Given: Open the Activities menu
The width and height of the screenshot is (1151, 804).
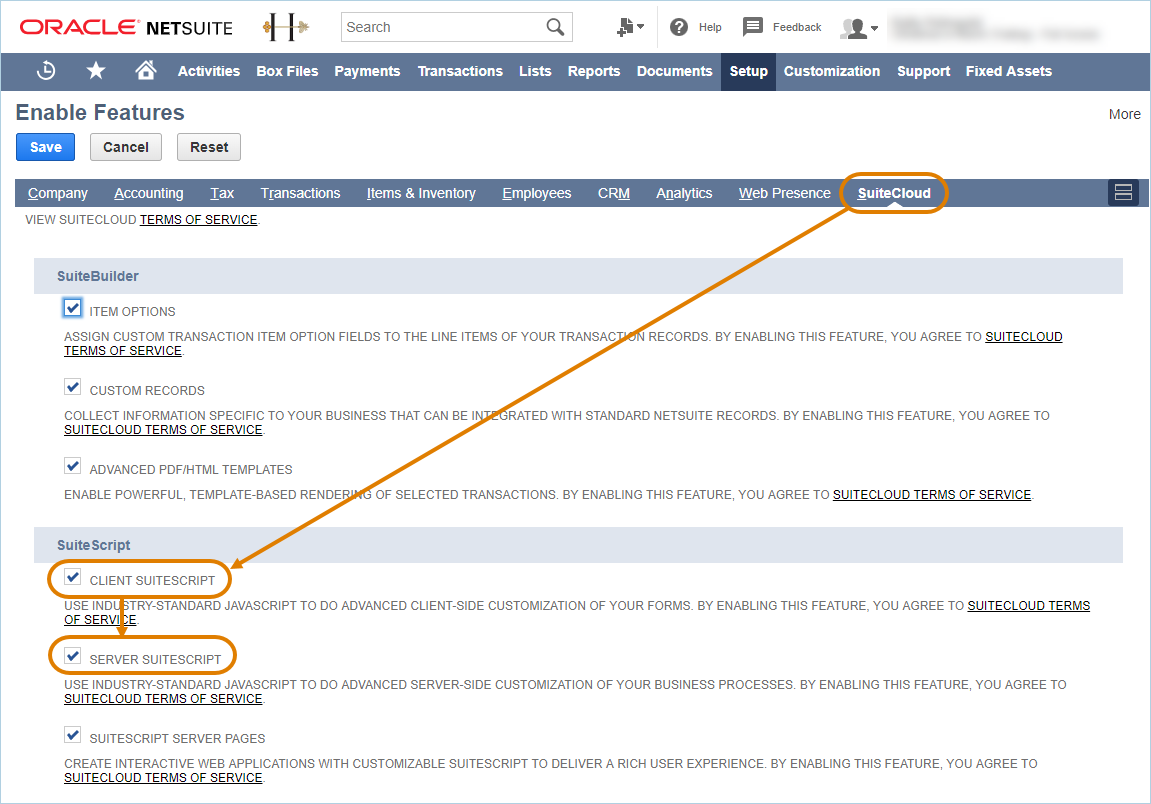Looking at the screenshot, I should coord(208,71).
